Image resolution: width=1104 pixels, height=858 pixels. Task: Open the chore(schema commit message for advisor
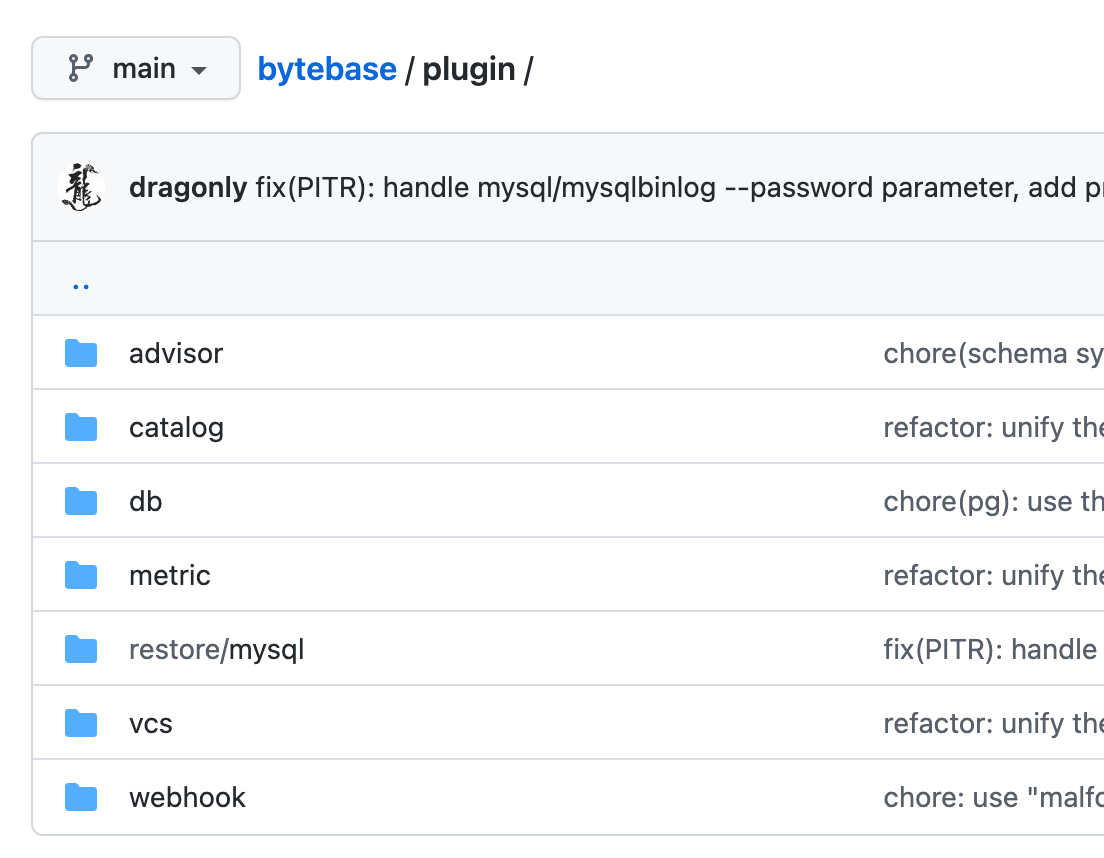pyautogui.click(x=992, y=353)
